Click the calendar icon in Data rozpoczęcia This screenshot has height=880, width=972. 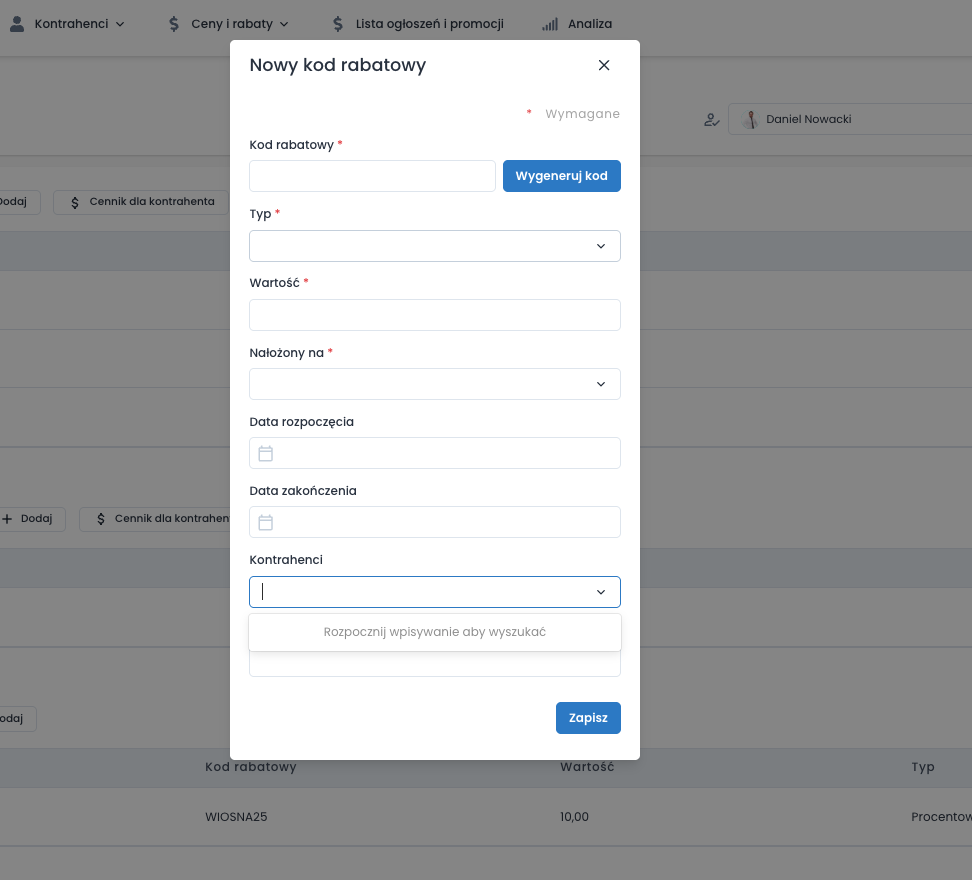click(x=266, y=453)
